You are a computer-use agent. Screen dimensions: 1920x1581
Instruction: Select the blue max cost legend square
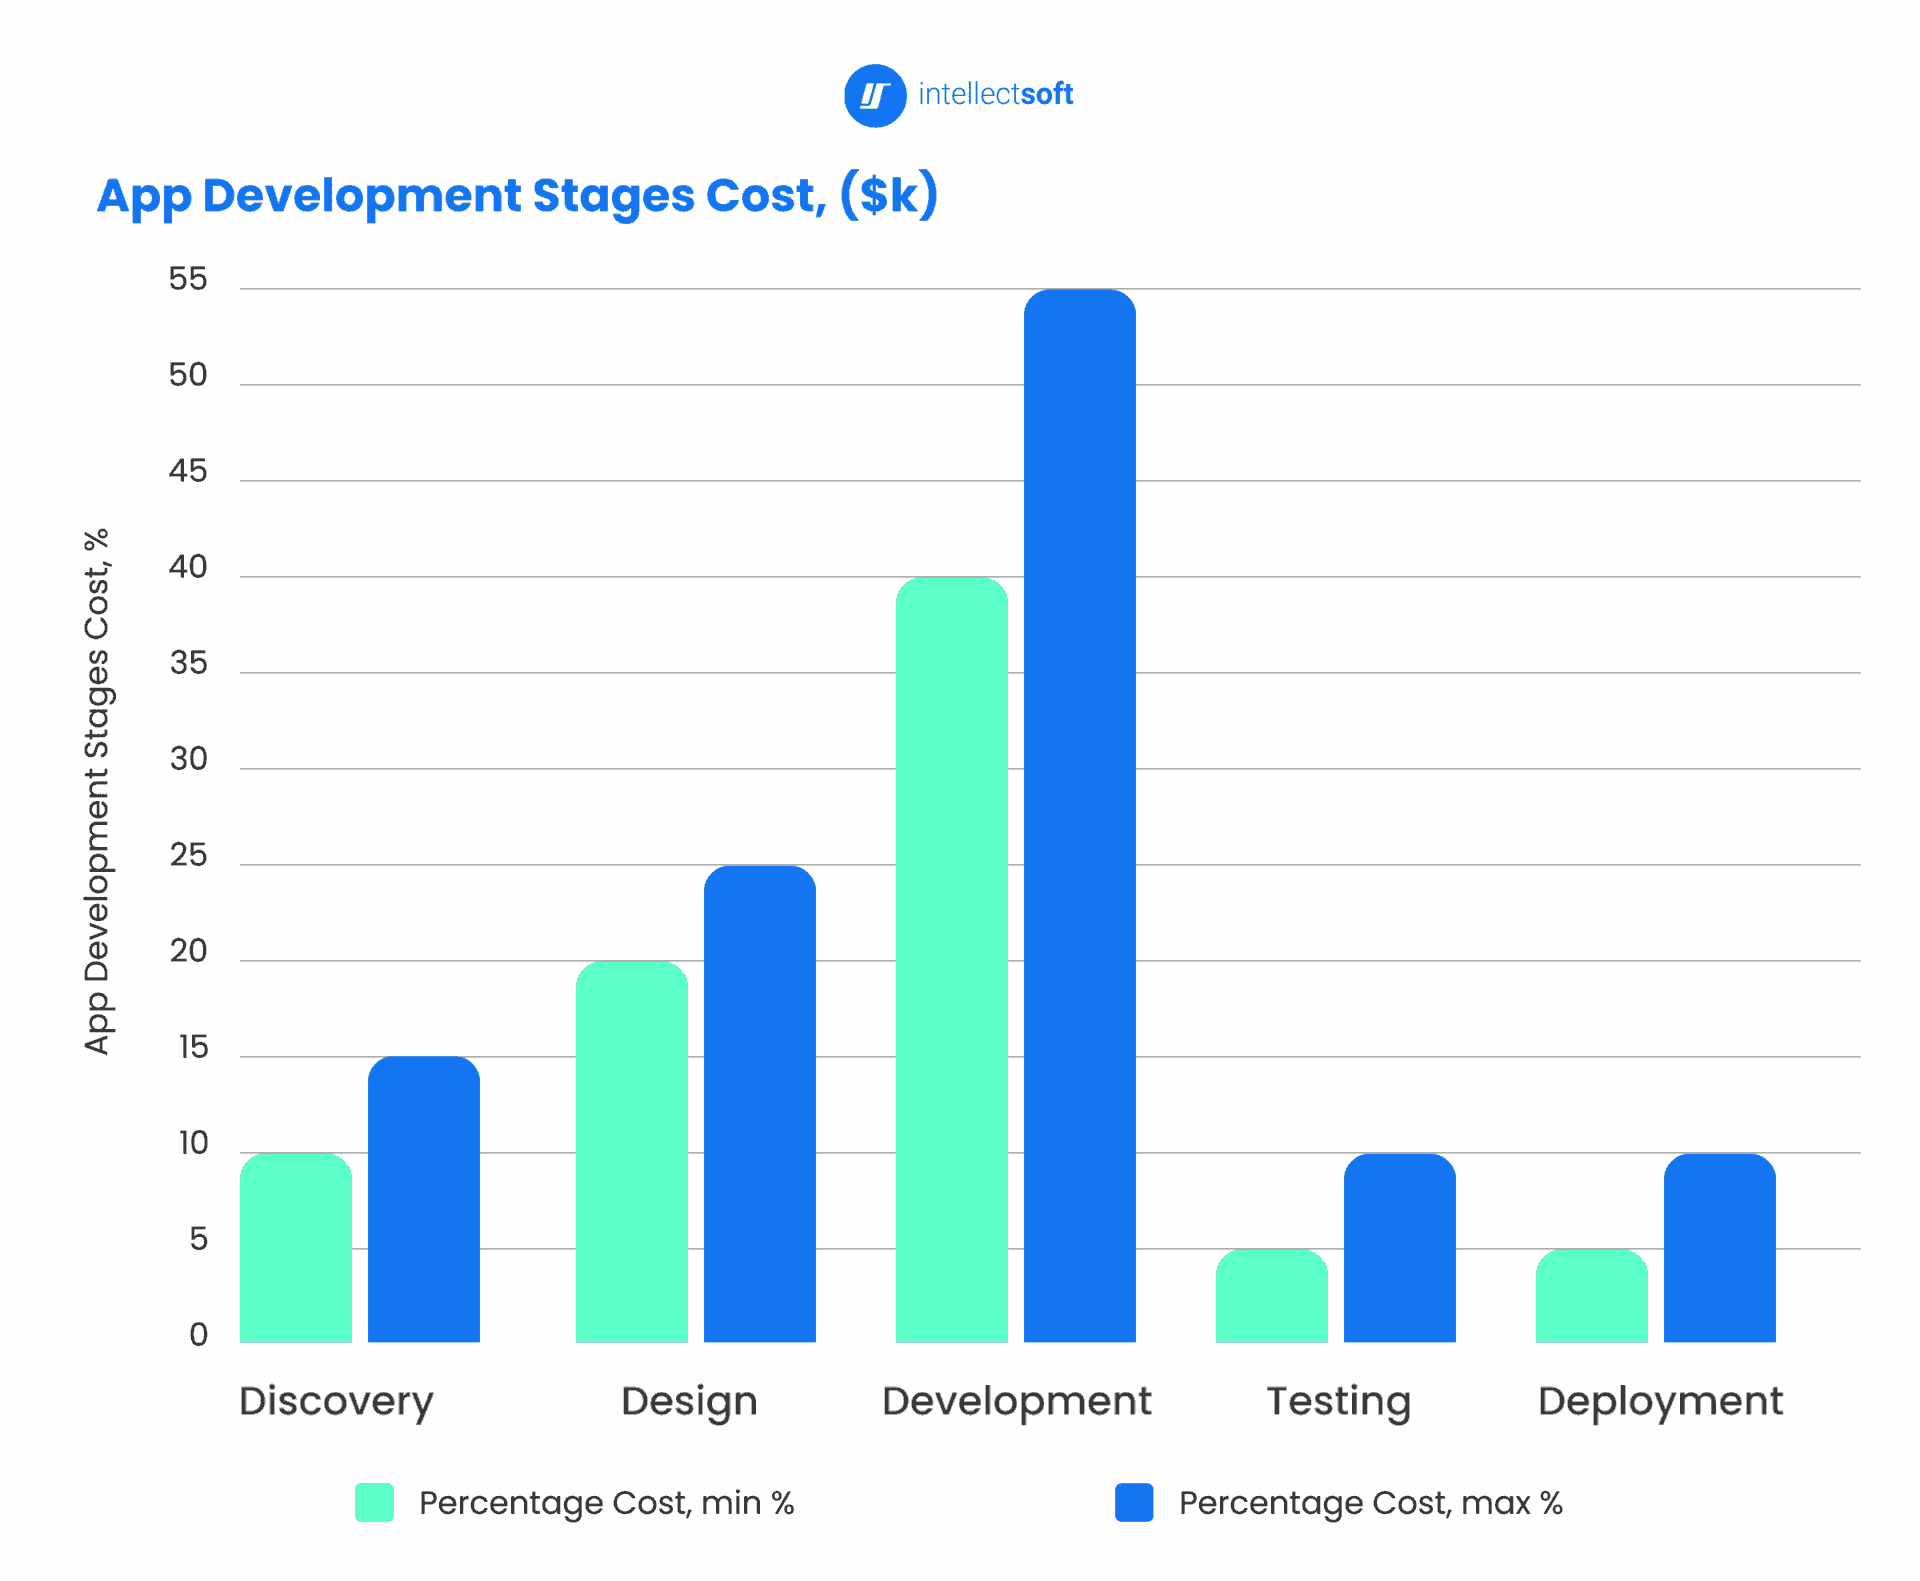click(x=1135, y=1501)
